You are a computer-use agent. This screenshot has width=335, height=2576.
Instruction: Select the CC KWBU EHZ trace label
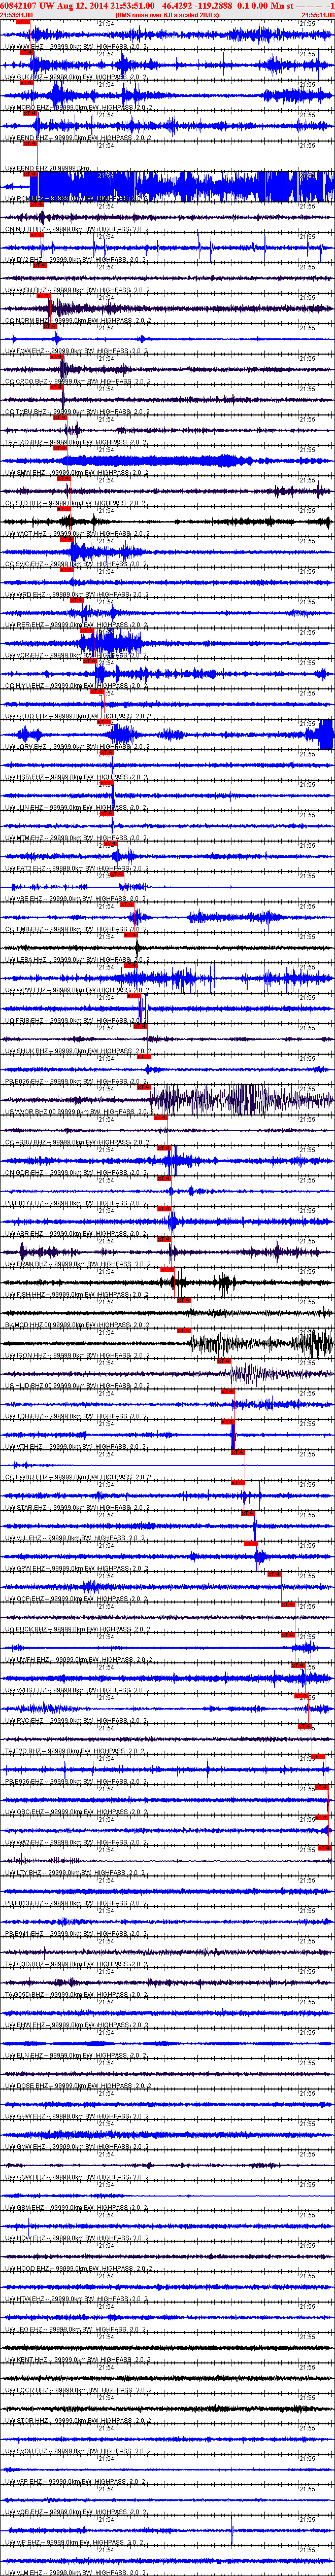tap(78, 1478)
